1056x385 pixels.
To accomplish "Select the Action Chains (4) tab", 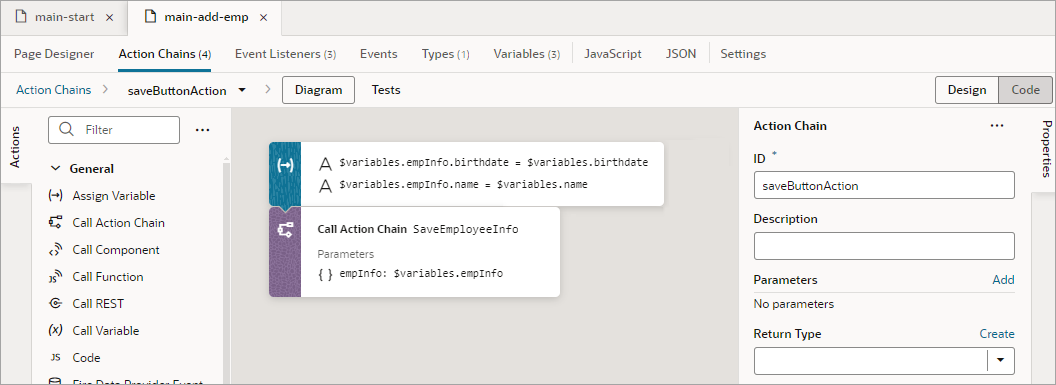I will click(165, 54).
